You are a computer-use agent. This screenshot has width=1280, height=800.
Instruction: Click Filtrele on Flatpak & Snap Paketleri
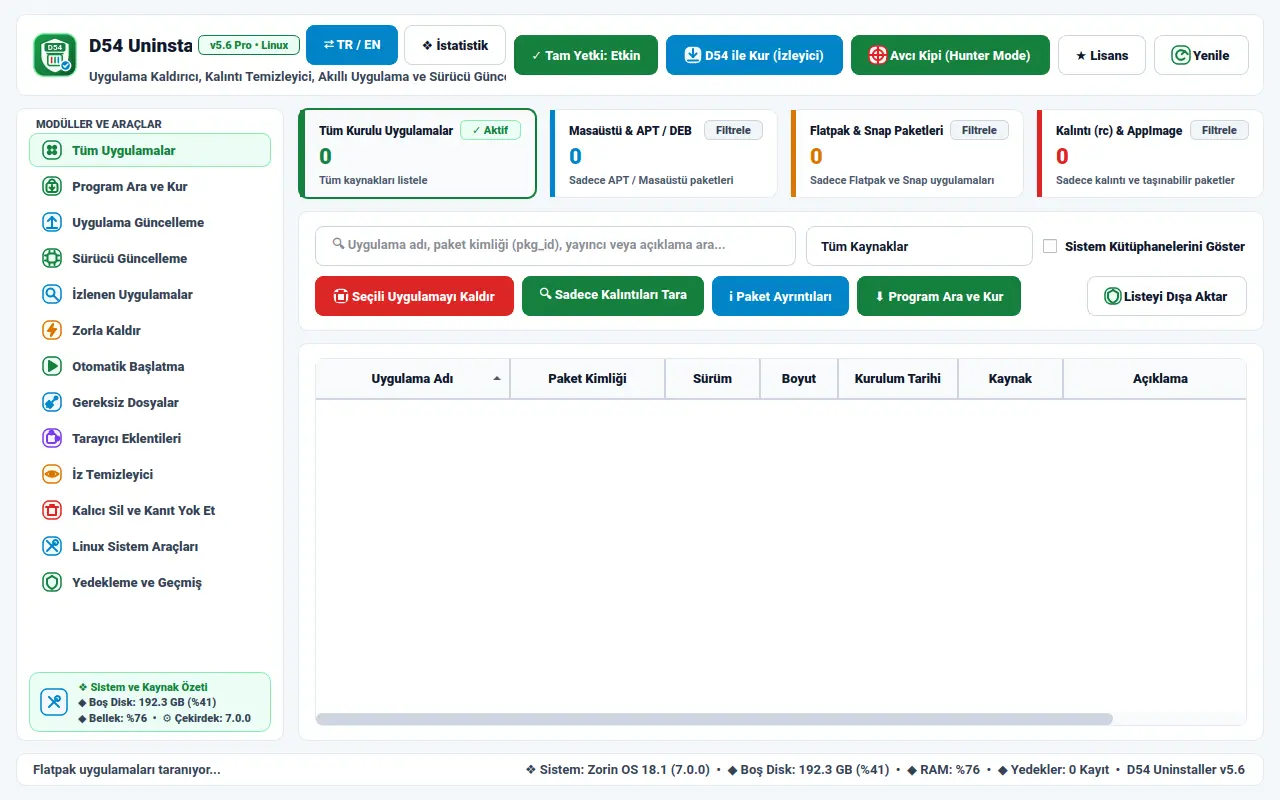979,130
